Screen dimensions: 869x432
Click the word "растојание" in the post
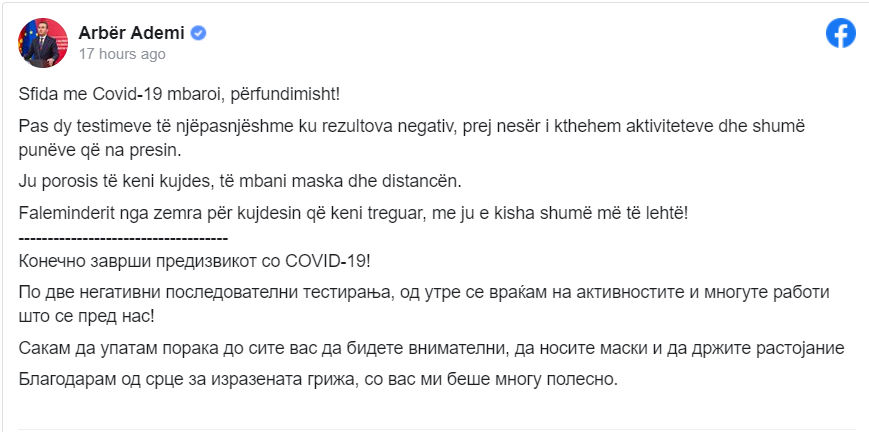801,347
